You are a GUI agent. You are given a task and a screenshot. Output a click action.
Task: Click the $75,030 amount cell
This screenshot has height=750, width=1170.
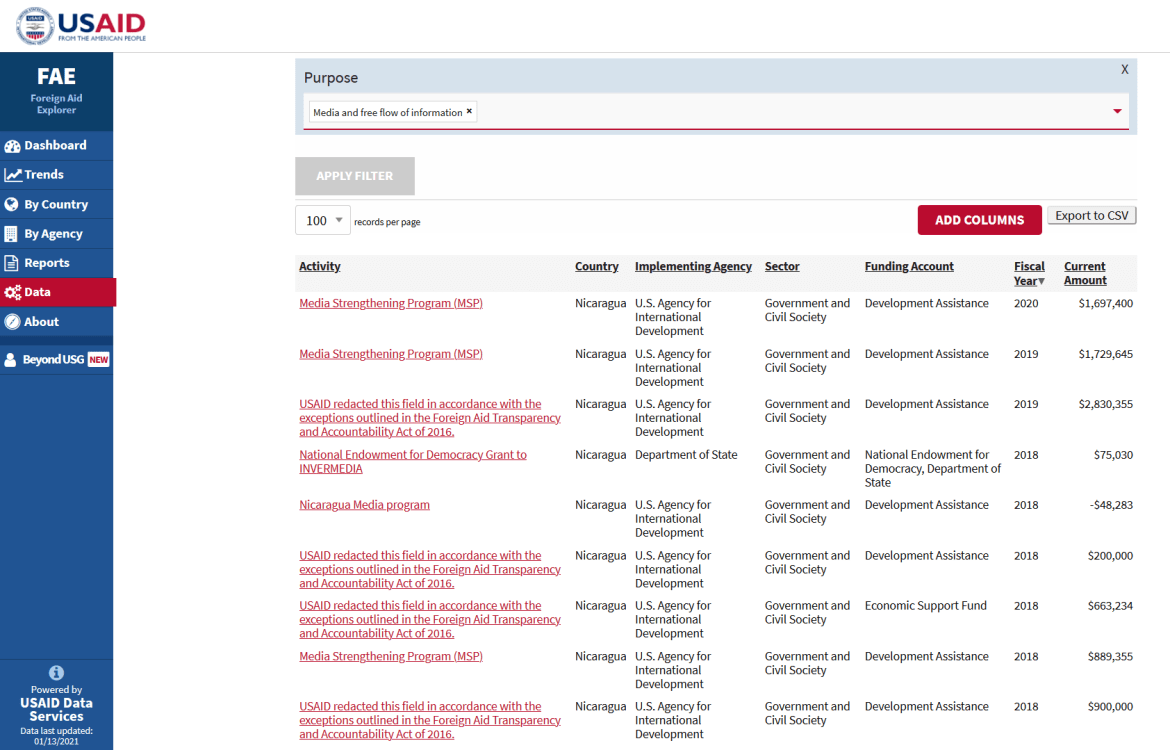(1113, 454)
